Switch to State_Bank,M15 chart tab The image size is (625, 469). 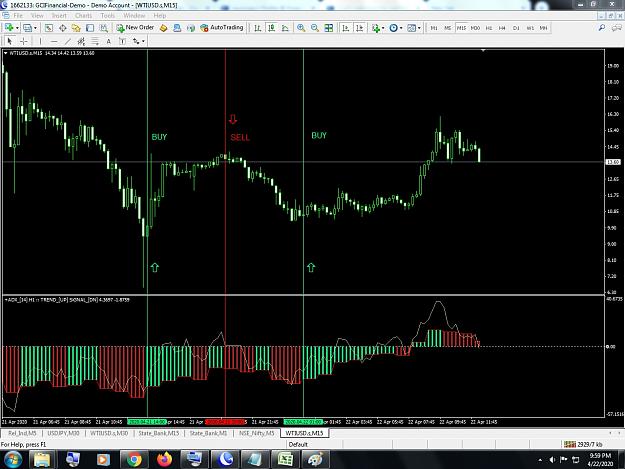pyautogui.click(x=159, y=433)
